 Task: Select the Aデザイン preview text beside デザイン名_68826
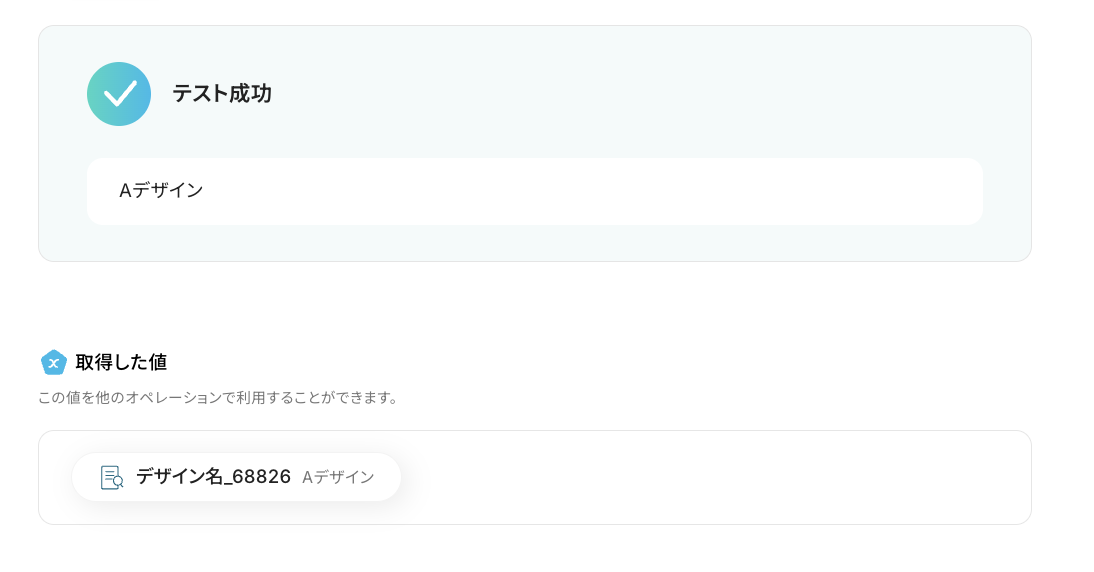coord(338,477)
